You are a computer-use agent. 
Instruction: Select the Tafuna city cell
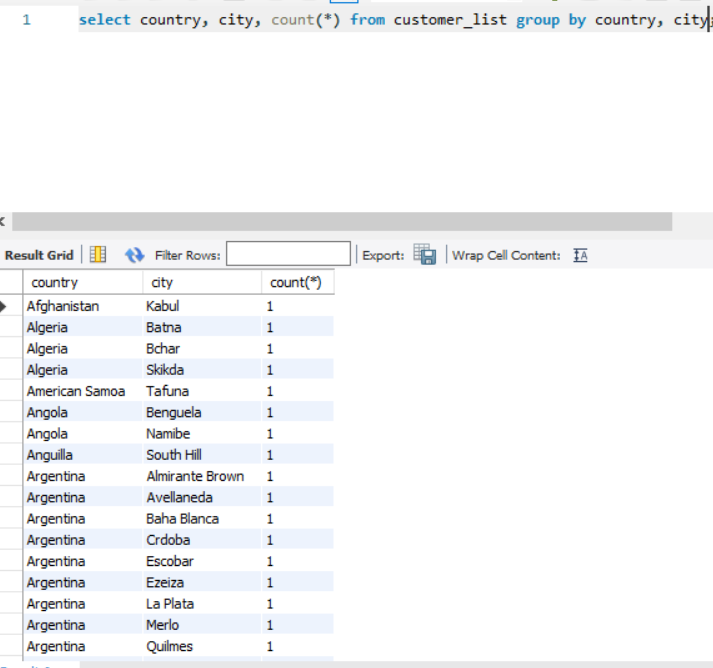pos(202,391)
